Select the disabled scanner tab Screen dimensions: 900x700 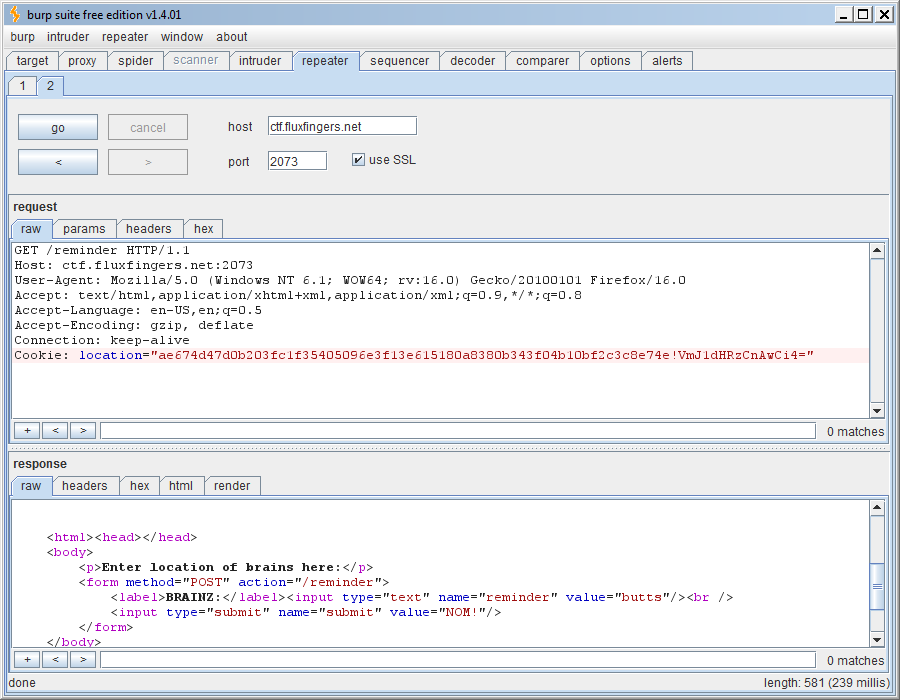196,60
